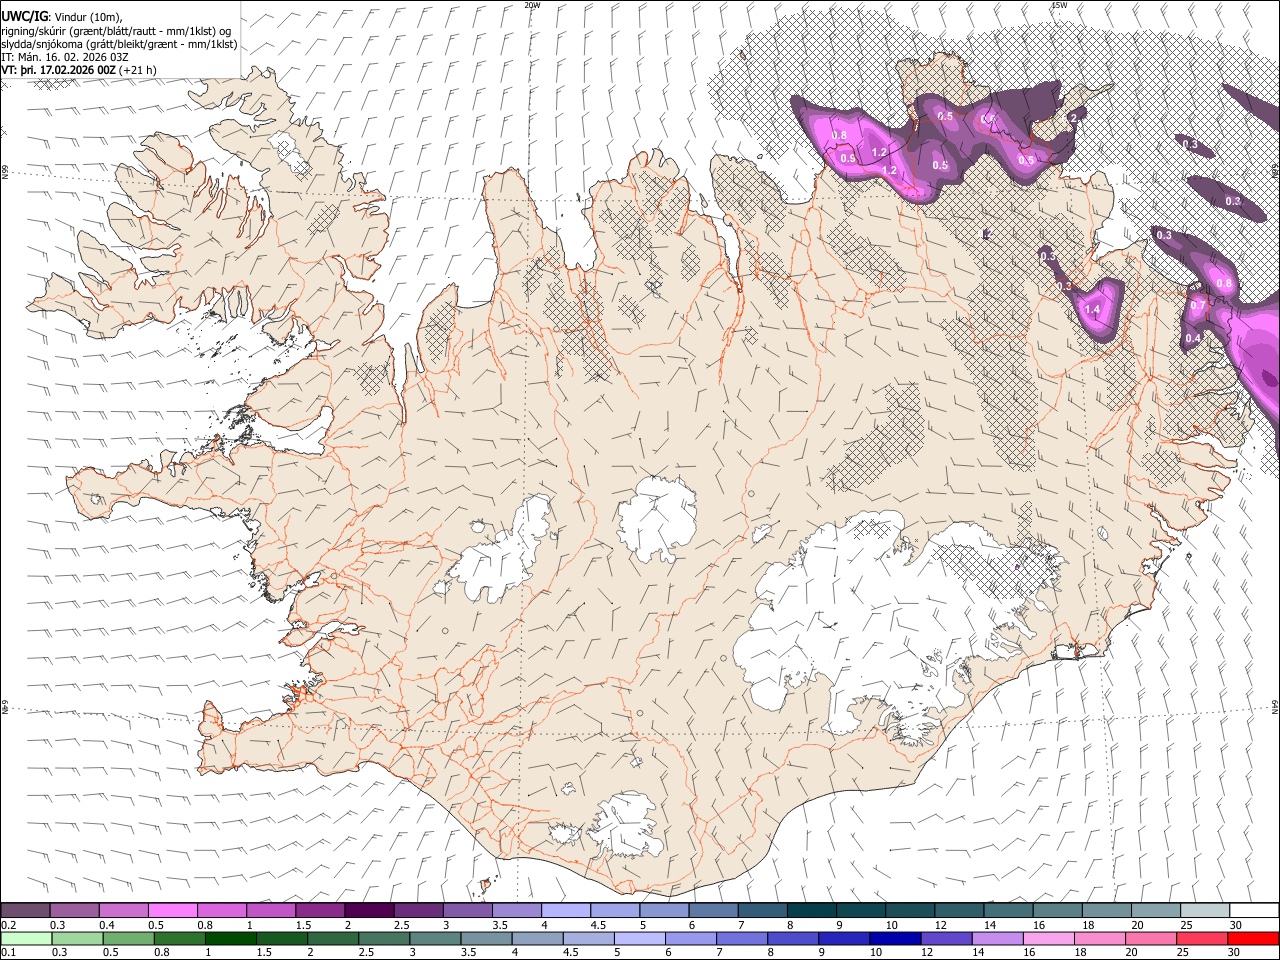The height and width of the screenshot is (960, 1280).
Task: Click the "(+21 h)" forecast offset text
Action: (137, 70)
